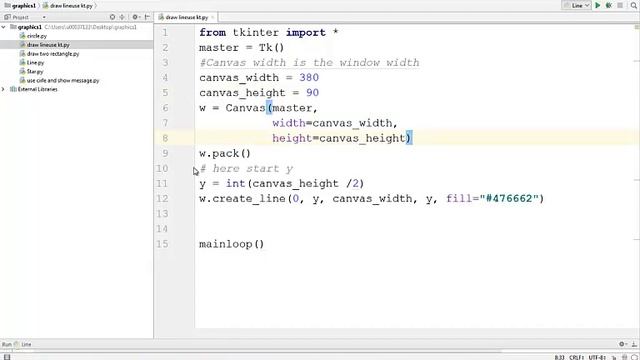Click the Run tool window label at bottom

click(7, 344)
